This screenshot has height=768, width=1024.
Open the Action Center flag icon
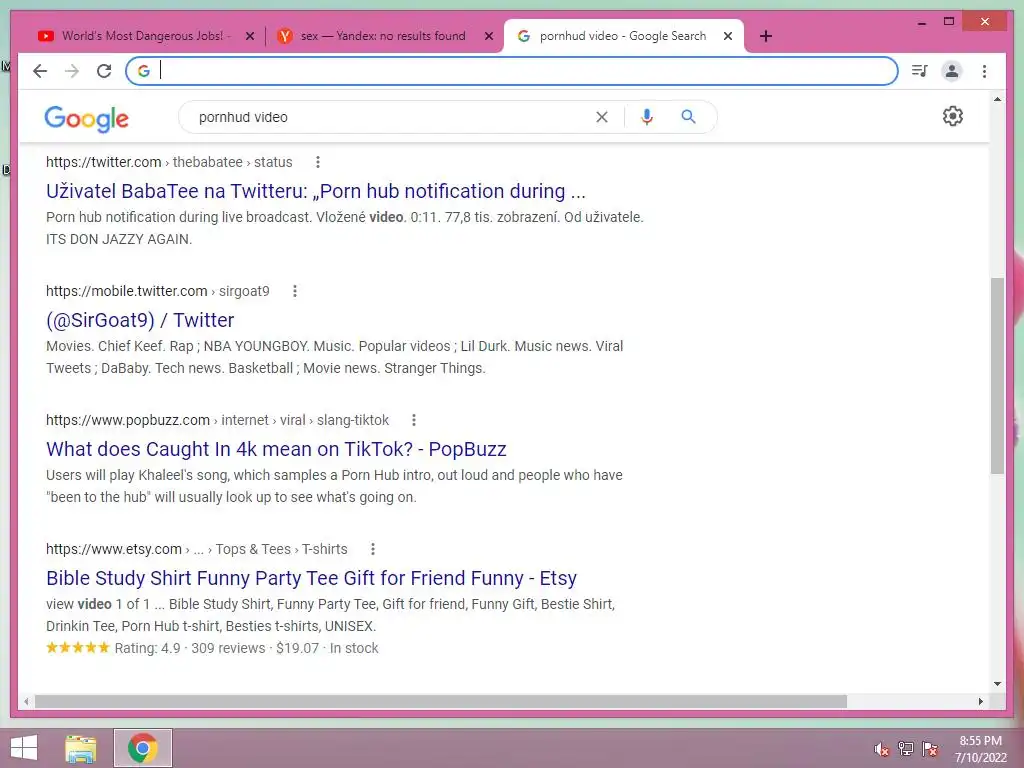930,749
